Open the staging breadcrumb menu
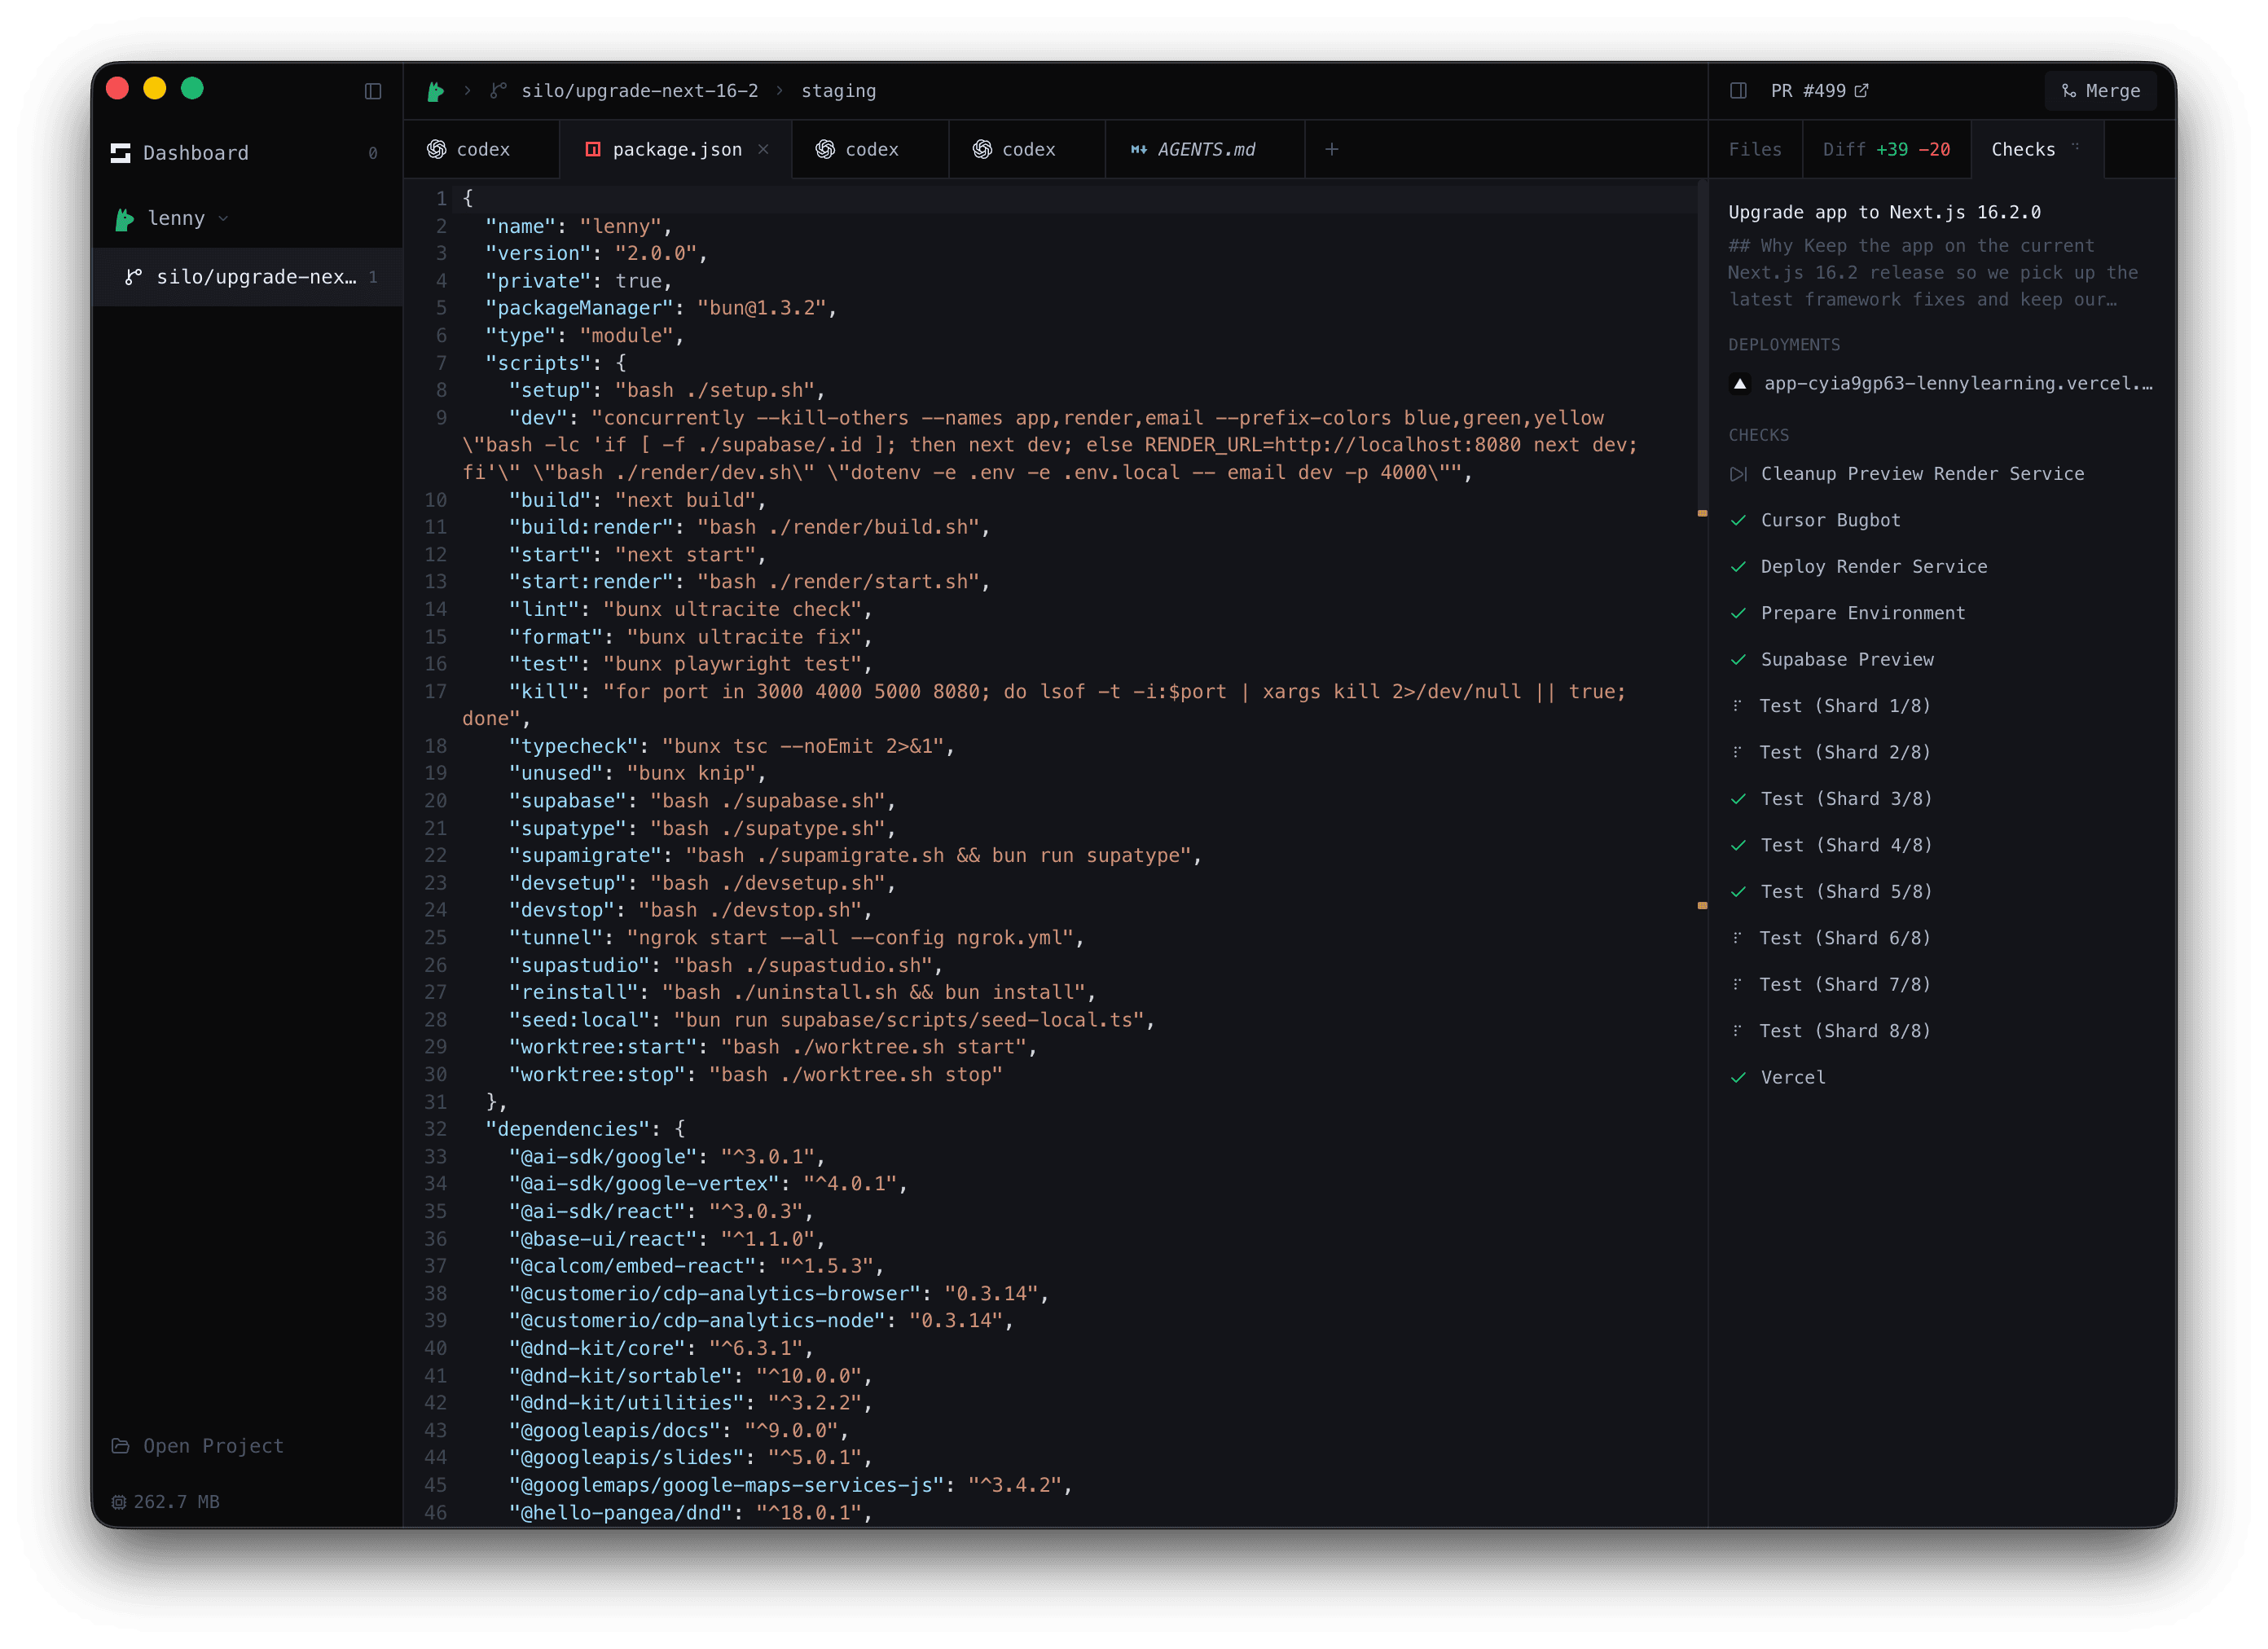 [x=839, y=90]
